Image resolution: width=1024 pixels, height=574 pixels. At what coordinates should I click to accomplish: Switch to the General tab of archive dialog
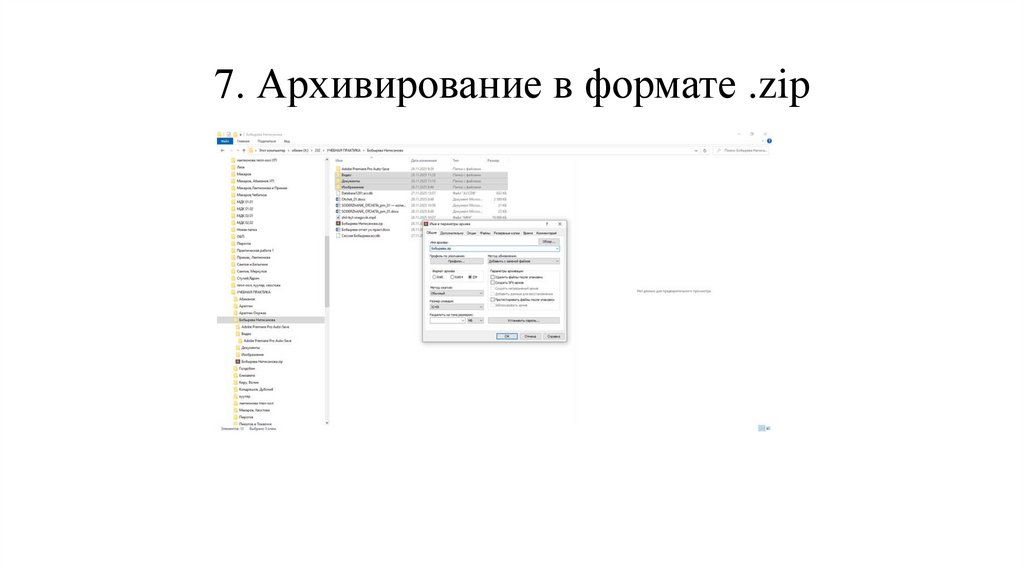pos(432,233)
